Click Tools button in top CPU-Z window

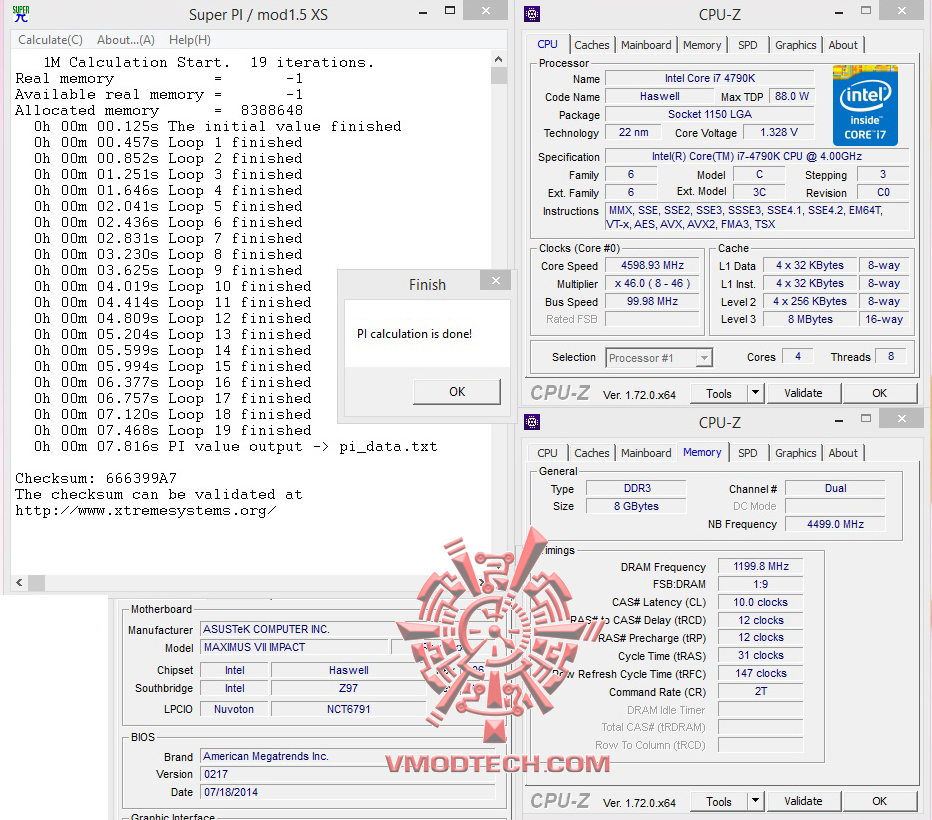pos(719,393)
